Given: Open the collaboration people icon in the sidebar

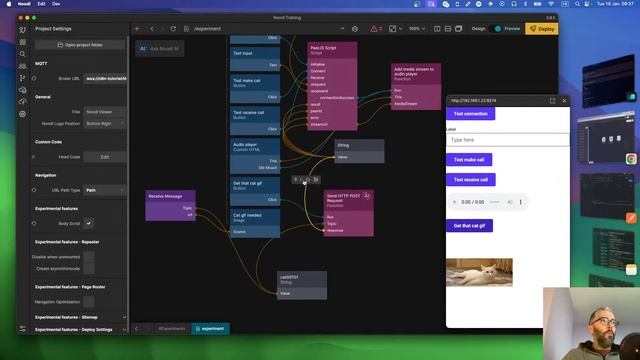Looking at the screenshot, I should coord(22,66).
